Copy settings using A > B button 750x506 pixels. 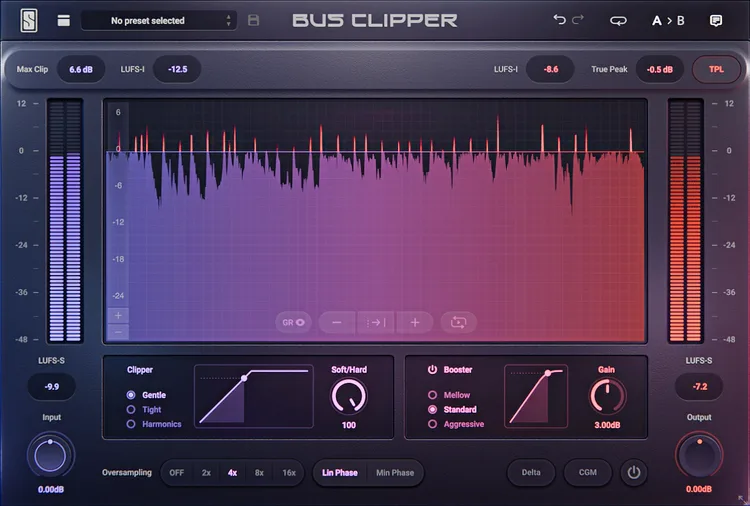point(668,21)
